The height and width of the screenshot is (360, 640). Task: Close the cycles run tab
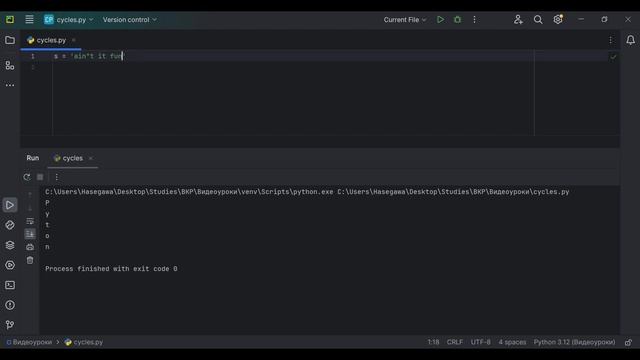click(x=91, y=158)
